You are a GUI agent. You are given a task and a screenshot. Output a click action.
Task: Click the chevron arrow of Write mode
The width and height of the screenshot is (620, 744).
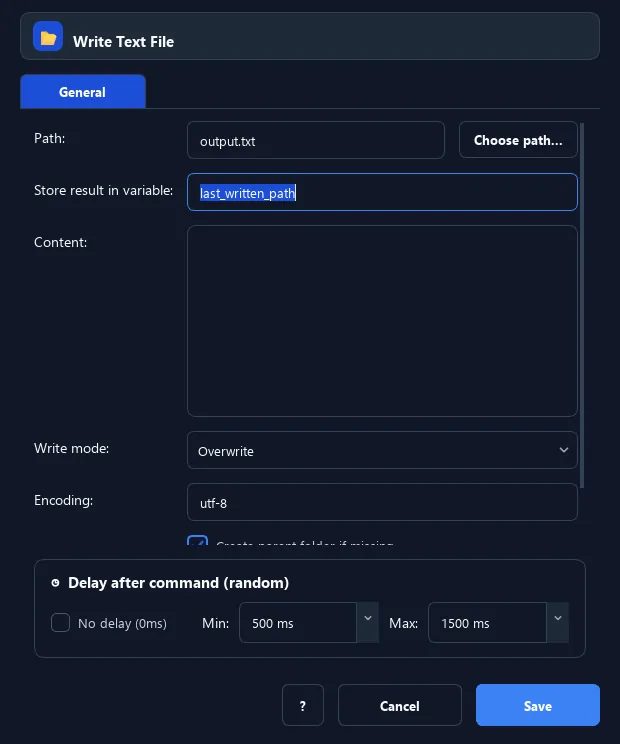pos(564,450)
